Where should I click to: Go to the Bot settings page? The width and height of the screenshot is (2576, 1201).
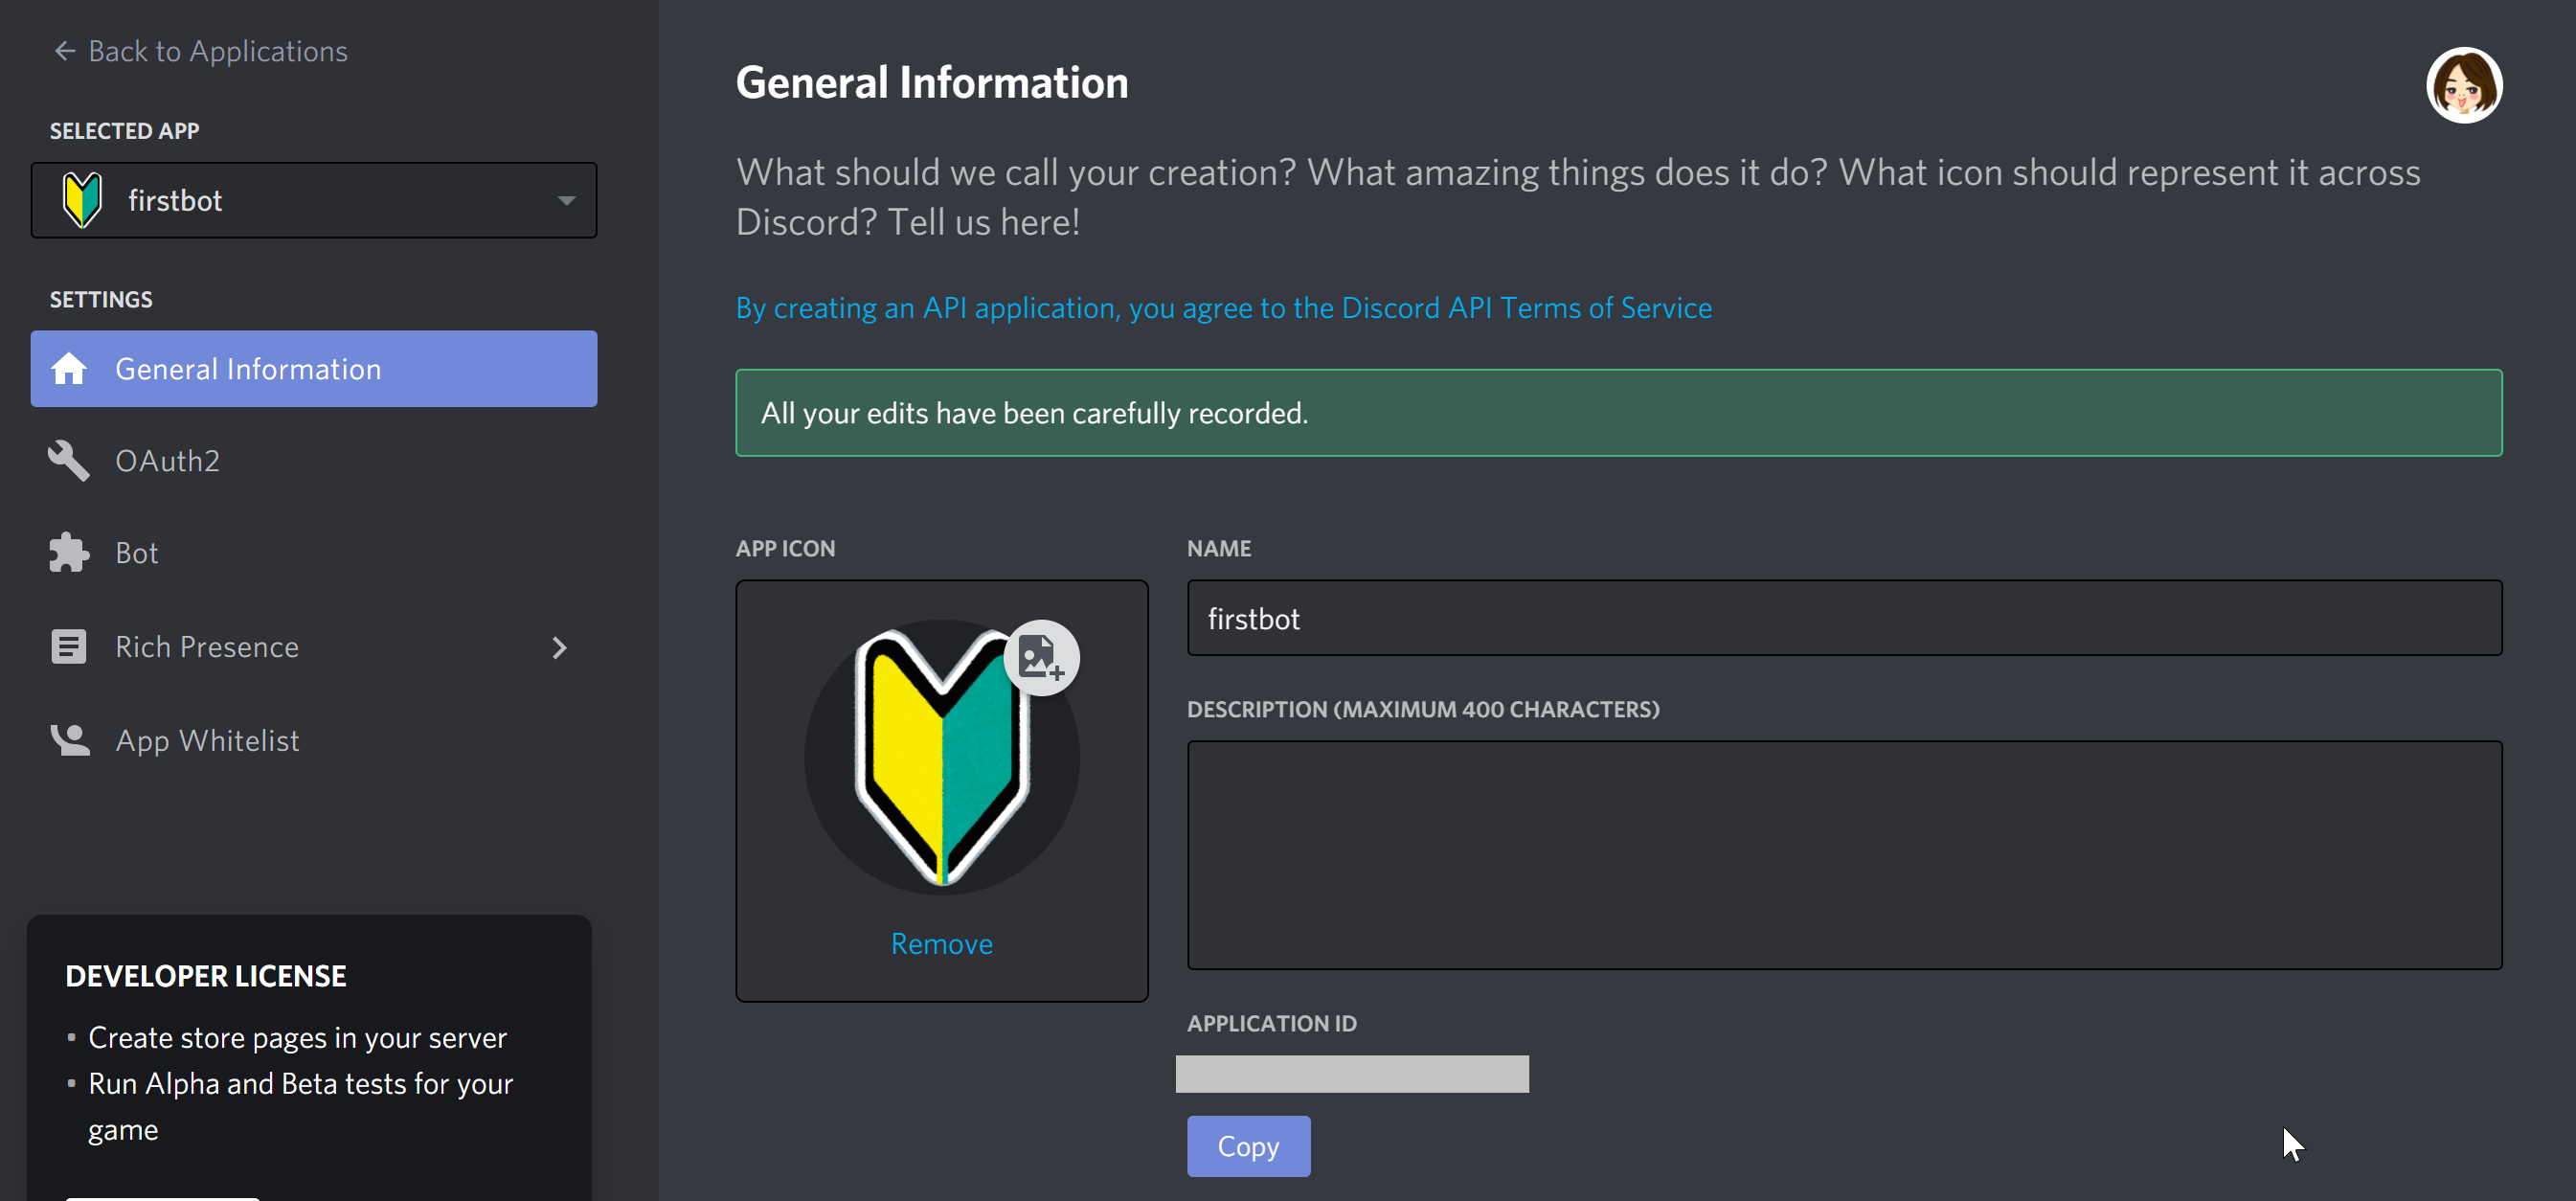pyautogui.click(x=137, y=553)
